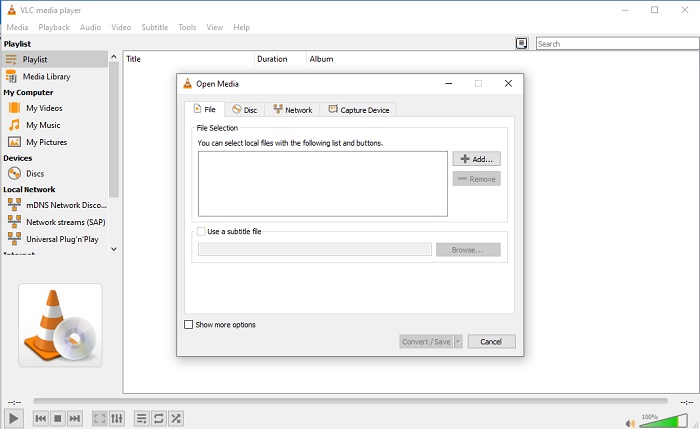Change playlist view mode icon beside Search
The width and height of the screenshot is (700, 429).
pos(521,43)
